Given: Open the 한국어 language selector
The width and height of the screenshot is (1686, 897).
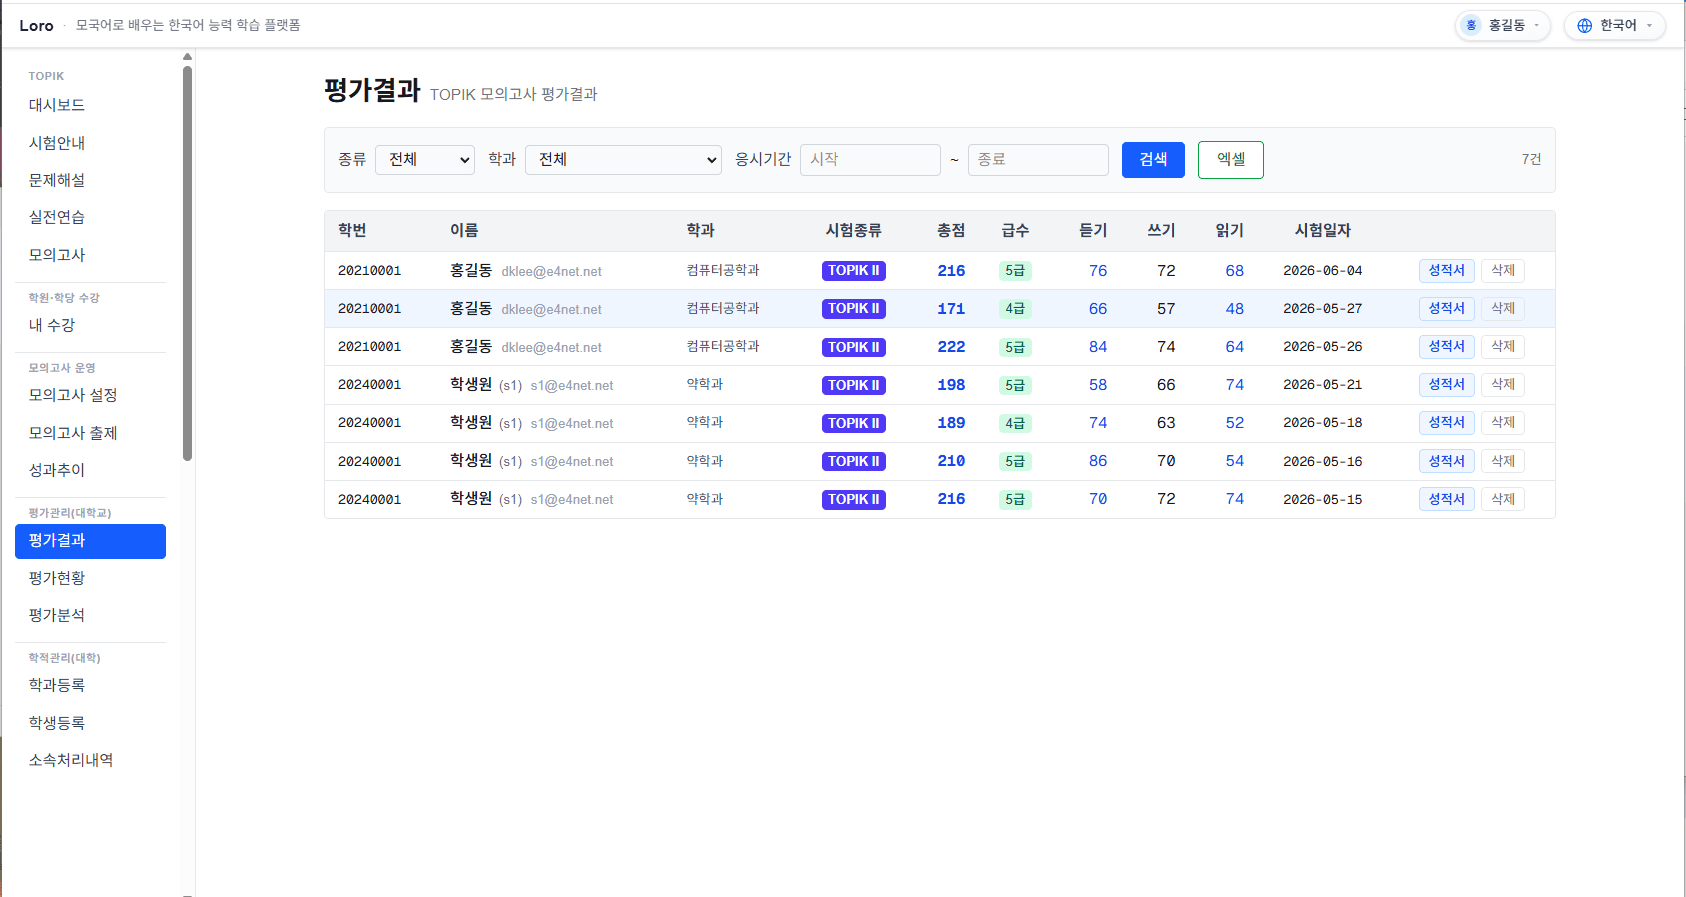Looking at the screenshot, I should 1615,25.
